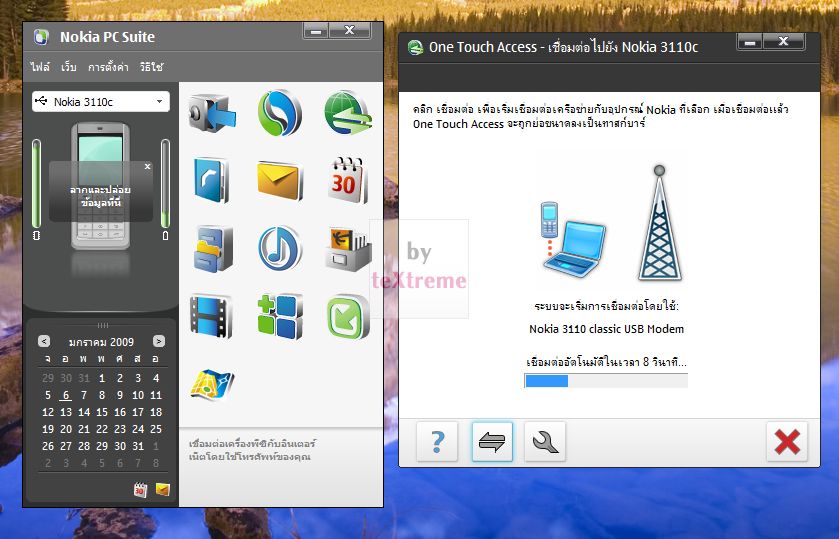The width and height of the screenshot is (839, 539).
Task: Select January 19 in the calendar
Action: coord(48,429)
